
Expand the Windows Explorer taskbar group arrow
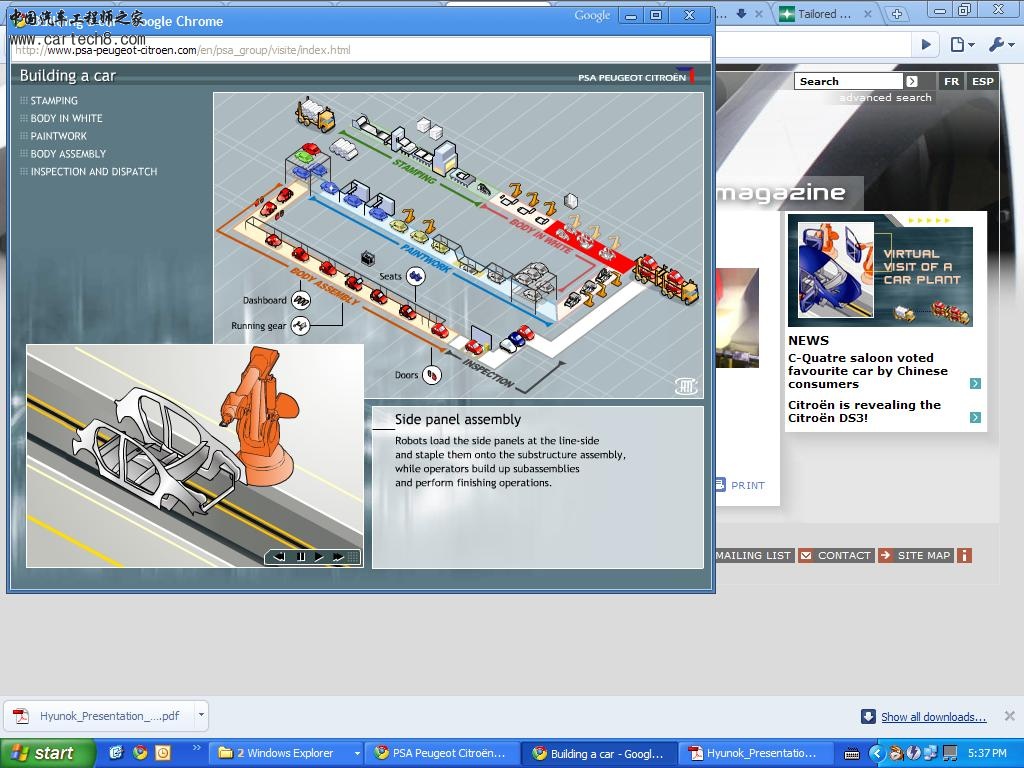coord(357,753)
